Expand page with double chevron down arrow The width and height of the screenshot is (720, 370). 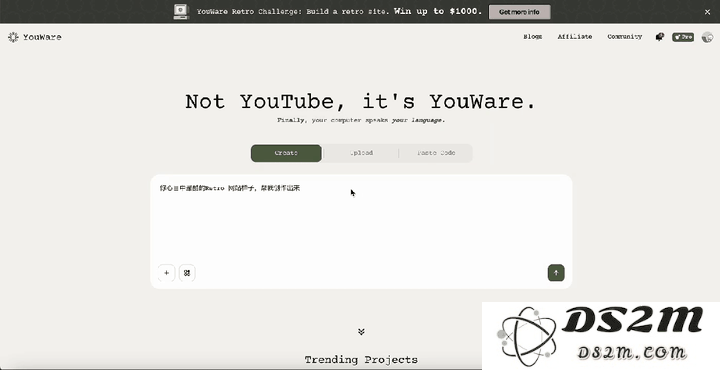[361, 331]
